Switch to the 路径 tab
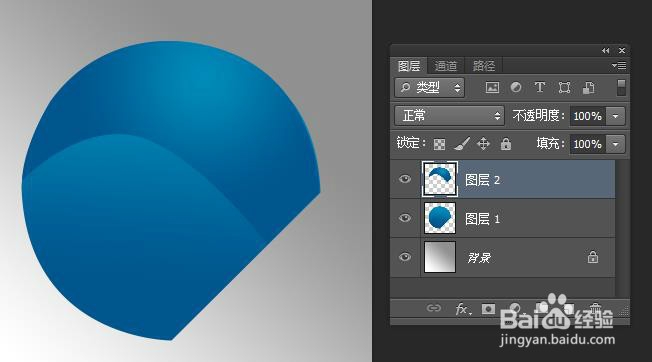The width and height of the screenshot is (652, 362). click(484, 66)
